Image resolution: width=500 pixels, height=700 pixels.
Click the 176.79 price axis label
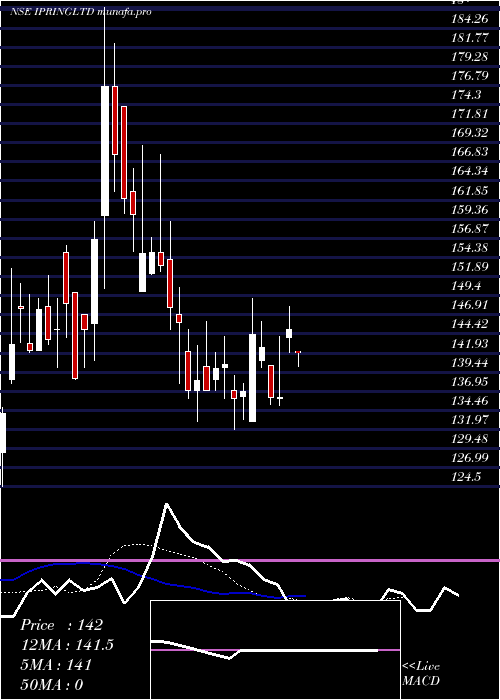pos(470,76)
